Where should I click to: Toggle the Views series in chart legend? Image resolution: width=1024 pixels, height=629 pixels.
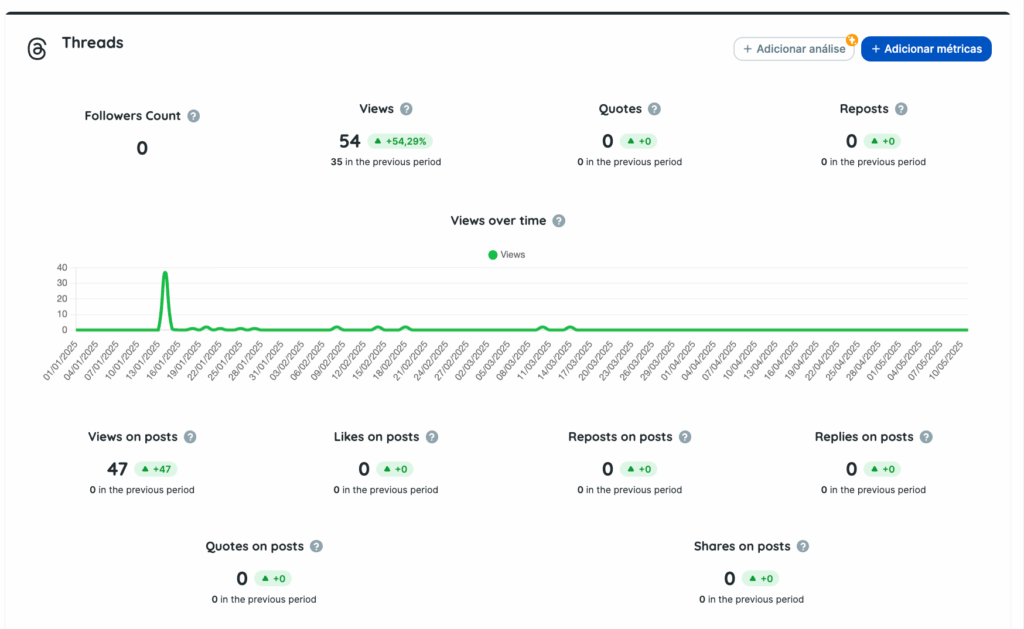tap(507, 255)
